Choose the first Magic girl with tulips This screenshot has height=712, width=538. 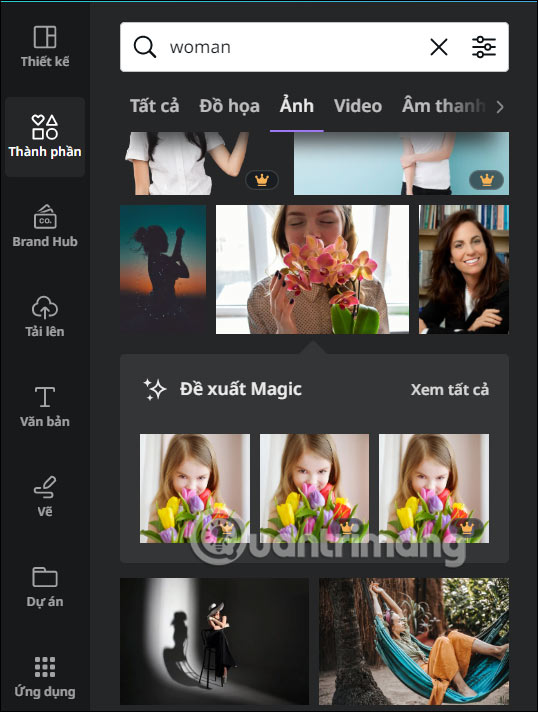tap(195, 489)
